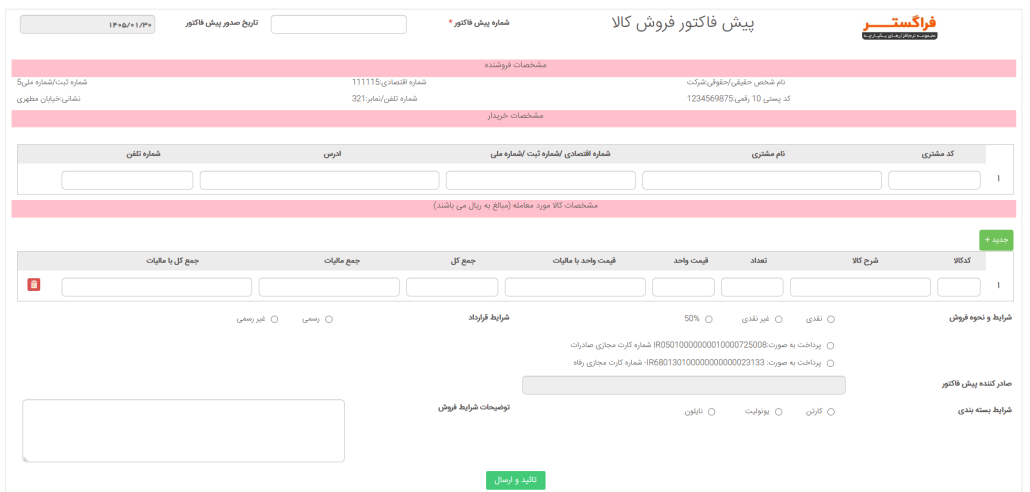This screenshot has height=492, width=1030.
Task: Click the Faragostar (فراگستر) logo
Action: [x=899, y=28]
